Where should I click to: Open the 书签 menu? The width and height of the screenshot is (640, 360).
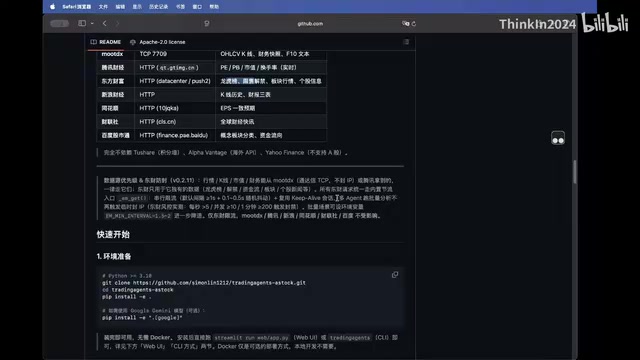pos(180,7)
